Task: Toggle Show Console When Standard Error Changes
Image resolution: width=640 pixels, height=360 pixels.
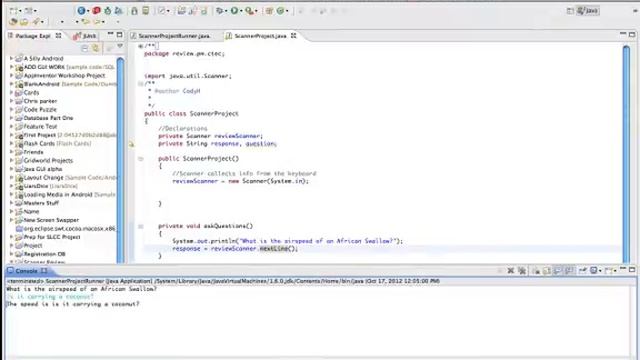Action: pyautogui.click(x=569, y=270)
